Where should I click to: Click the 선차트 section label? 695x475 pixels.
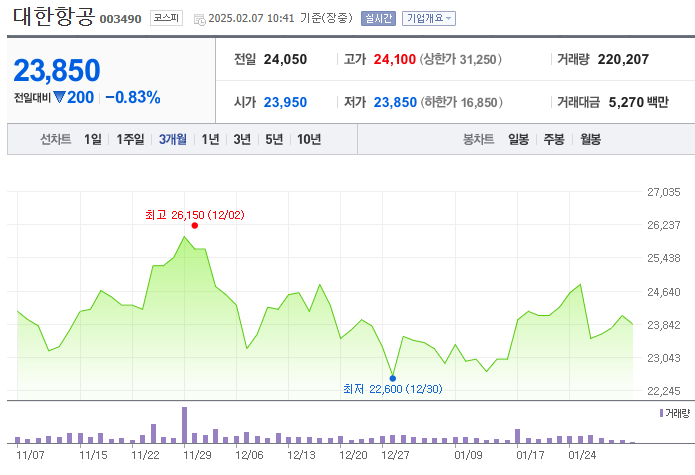point(56,140)
